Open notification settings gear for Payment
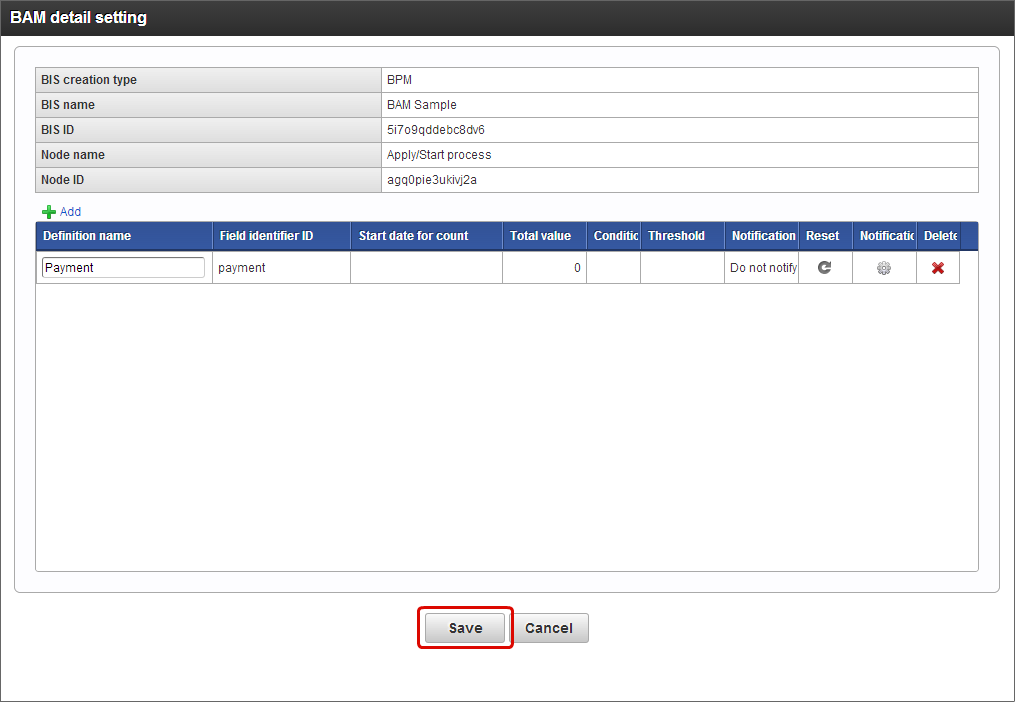 coord(884,267)
